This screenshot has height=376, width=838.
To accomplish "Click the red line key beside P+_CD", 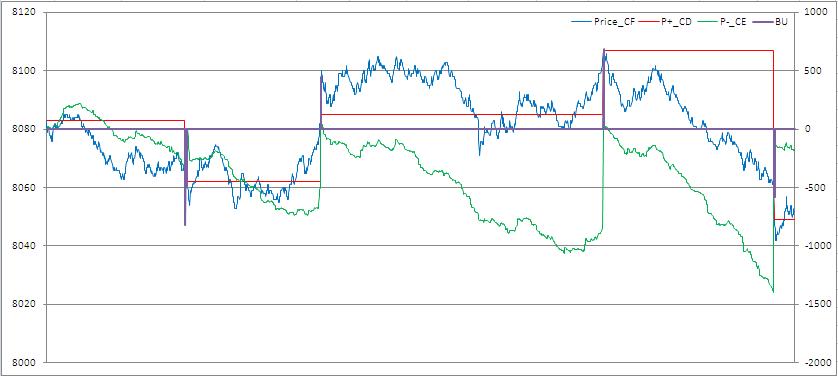I will pyautogui.click(x=648, y=22).
